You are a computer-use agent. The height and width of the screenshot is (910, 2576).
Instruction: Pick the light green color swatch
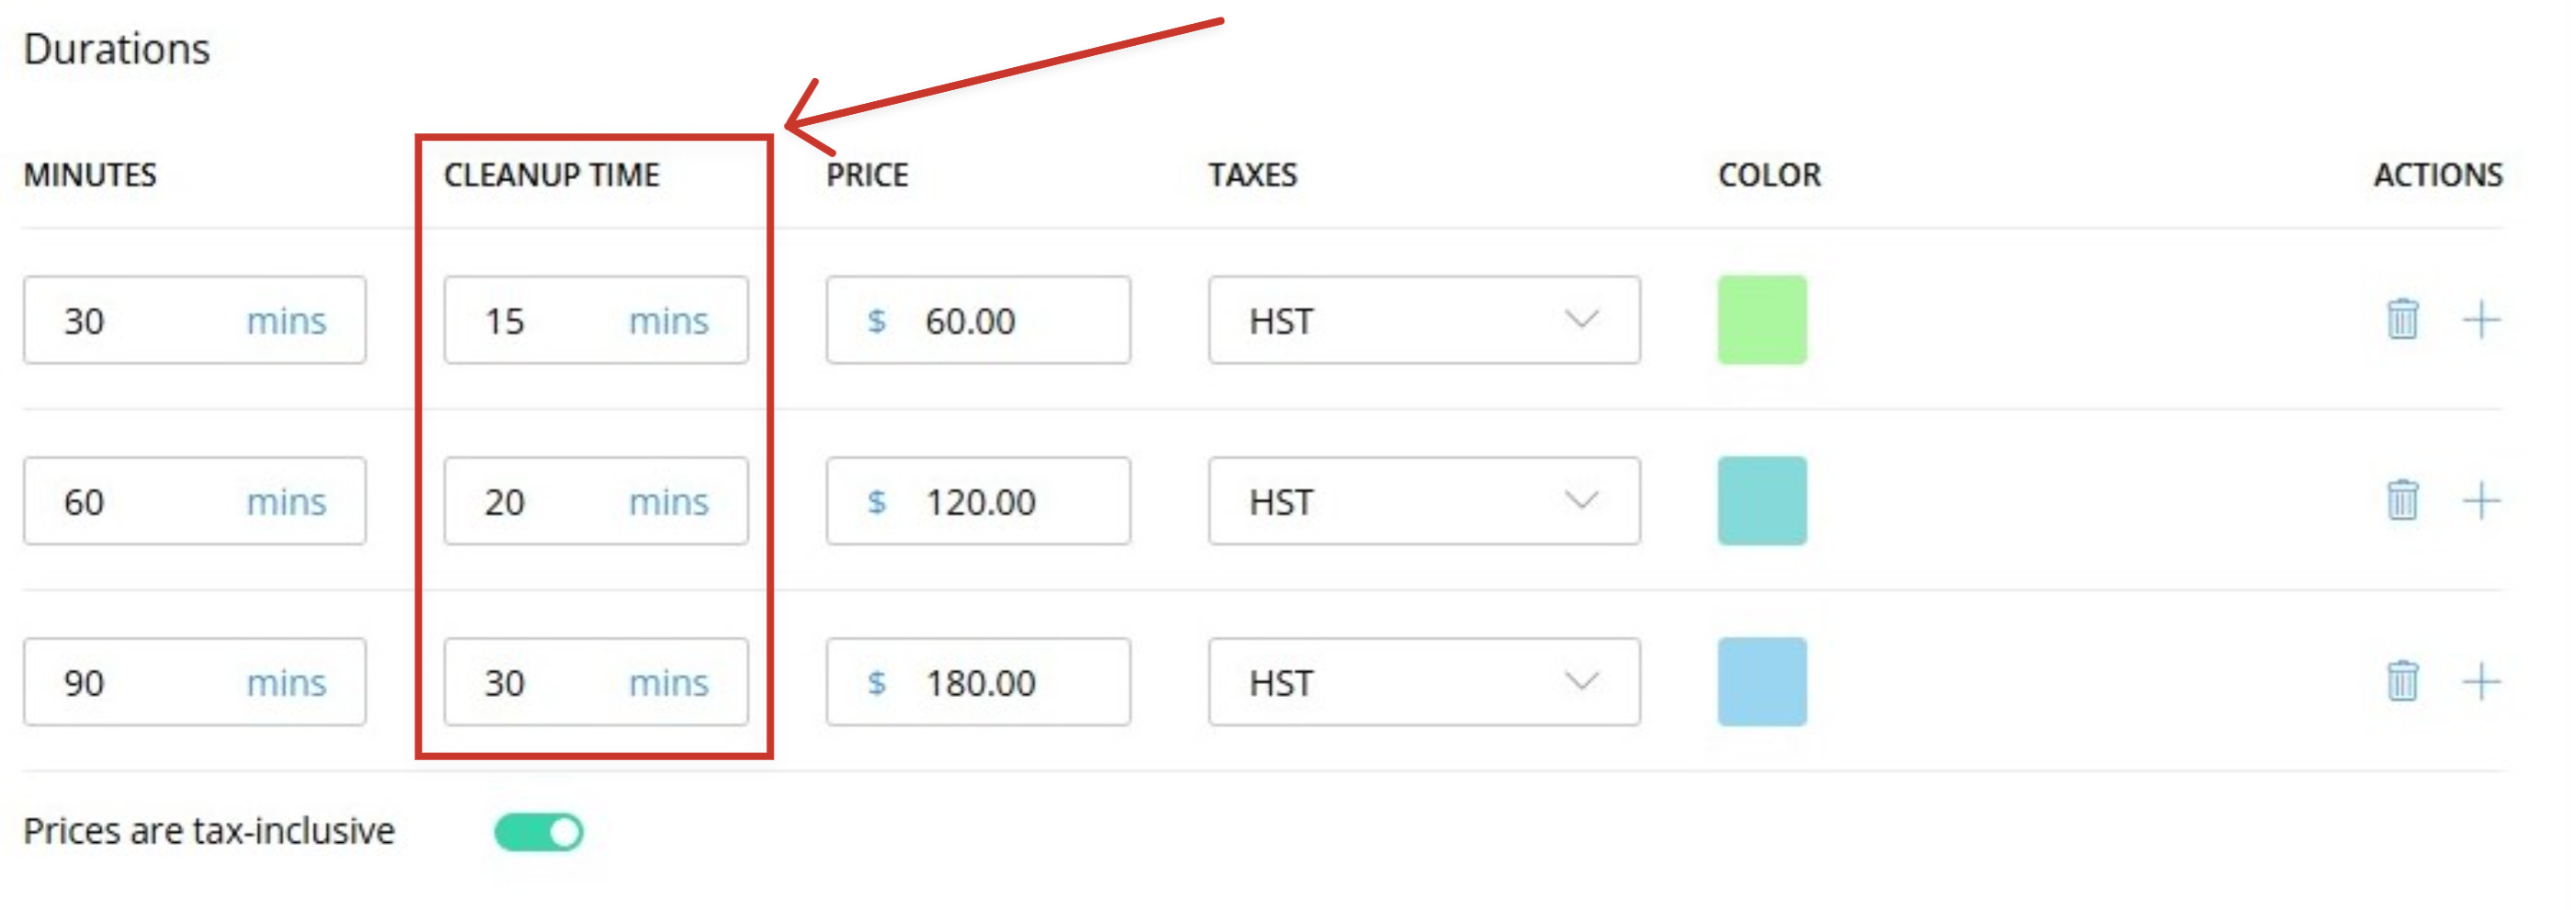[1762, 320]
